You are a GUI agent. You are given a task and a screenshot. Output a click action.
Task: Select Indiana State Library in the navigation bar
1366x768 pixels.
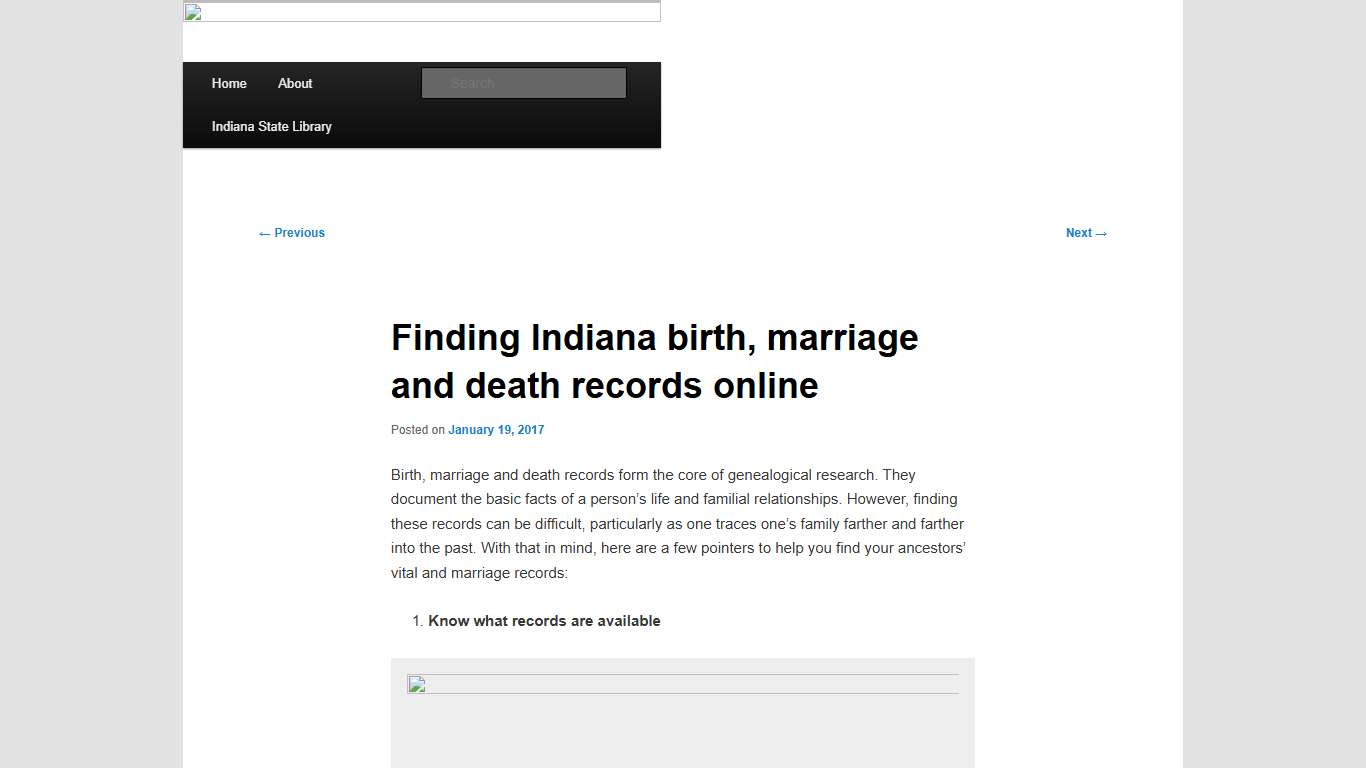tap(271, 126)
